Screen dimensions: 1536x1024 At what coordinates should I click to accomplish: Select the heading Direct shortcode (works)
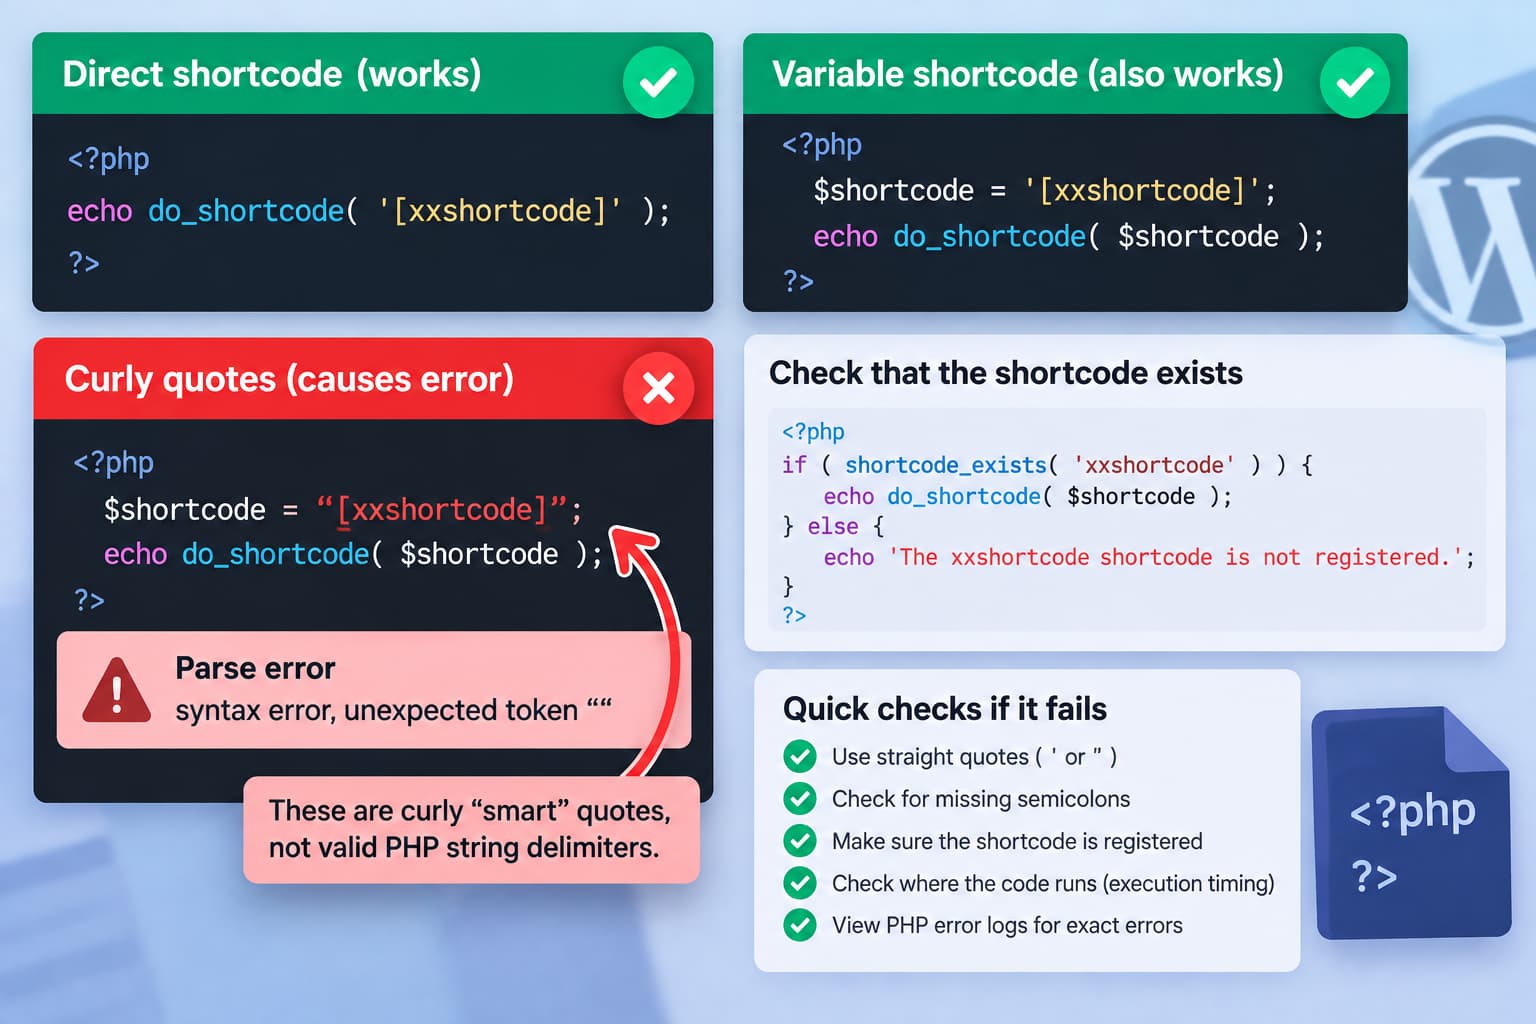(272, 74)
